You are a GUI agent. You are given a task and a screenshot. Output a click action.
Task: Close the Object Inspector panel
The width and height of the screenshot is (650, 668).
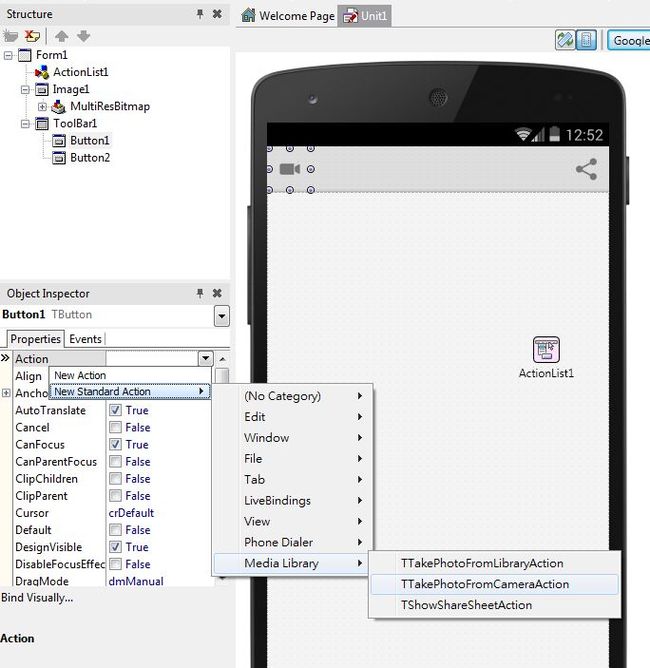coord(217,293)
